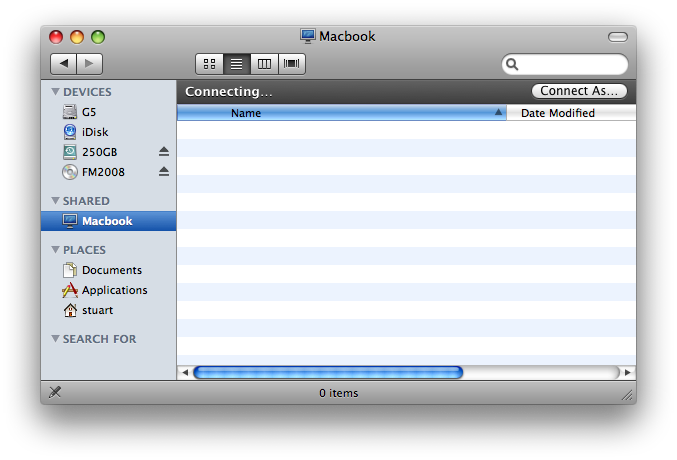
Task: Open iDisk from the sidebar
Action: (x=94, y=132)
